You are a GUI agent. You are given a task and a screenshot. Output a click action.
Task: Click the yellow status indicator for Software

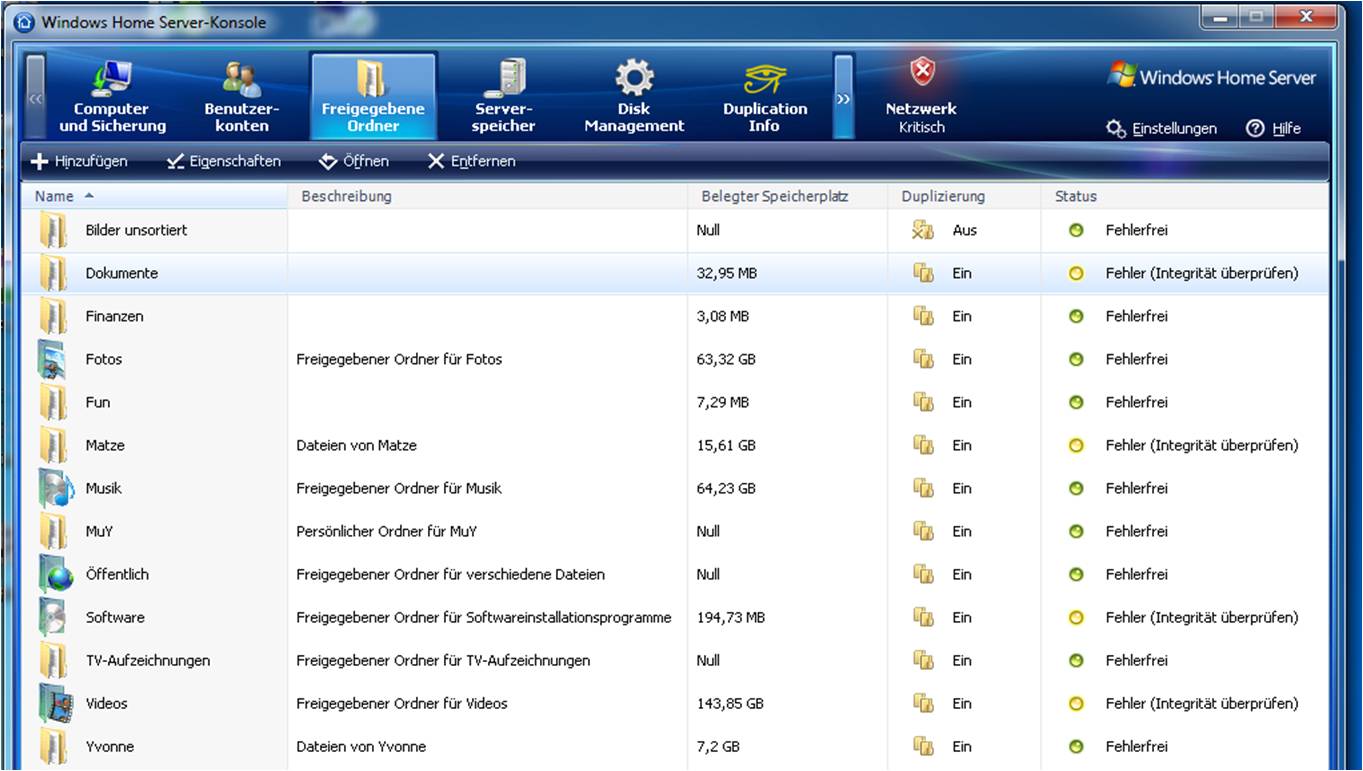(1076, 617)
